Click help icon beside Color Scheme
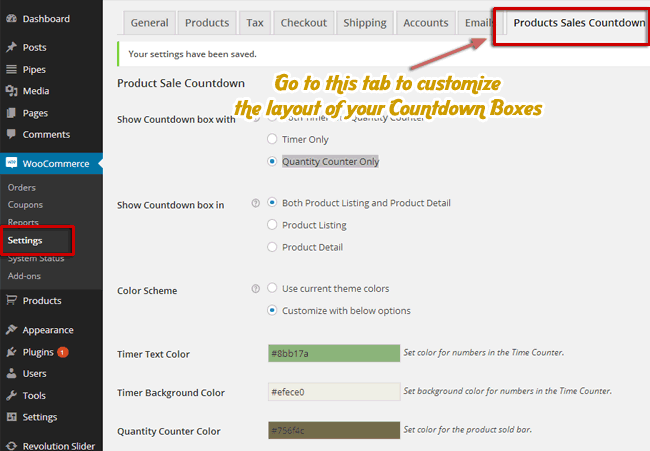Image resolution: width=650 pixels, height=451 pixels. pyautogui.click(x=256, y=289)
